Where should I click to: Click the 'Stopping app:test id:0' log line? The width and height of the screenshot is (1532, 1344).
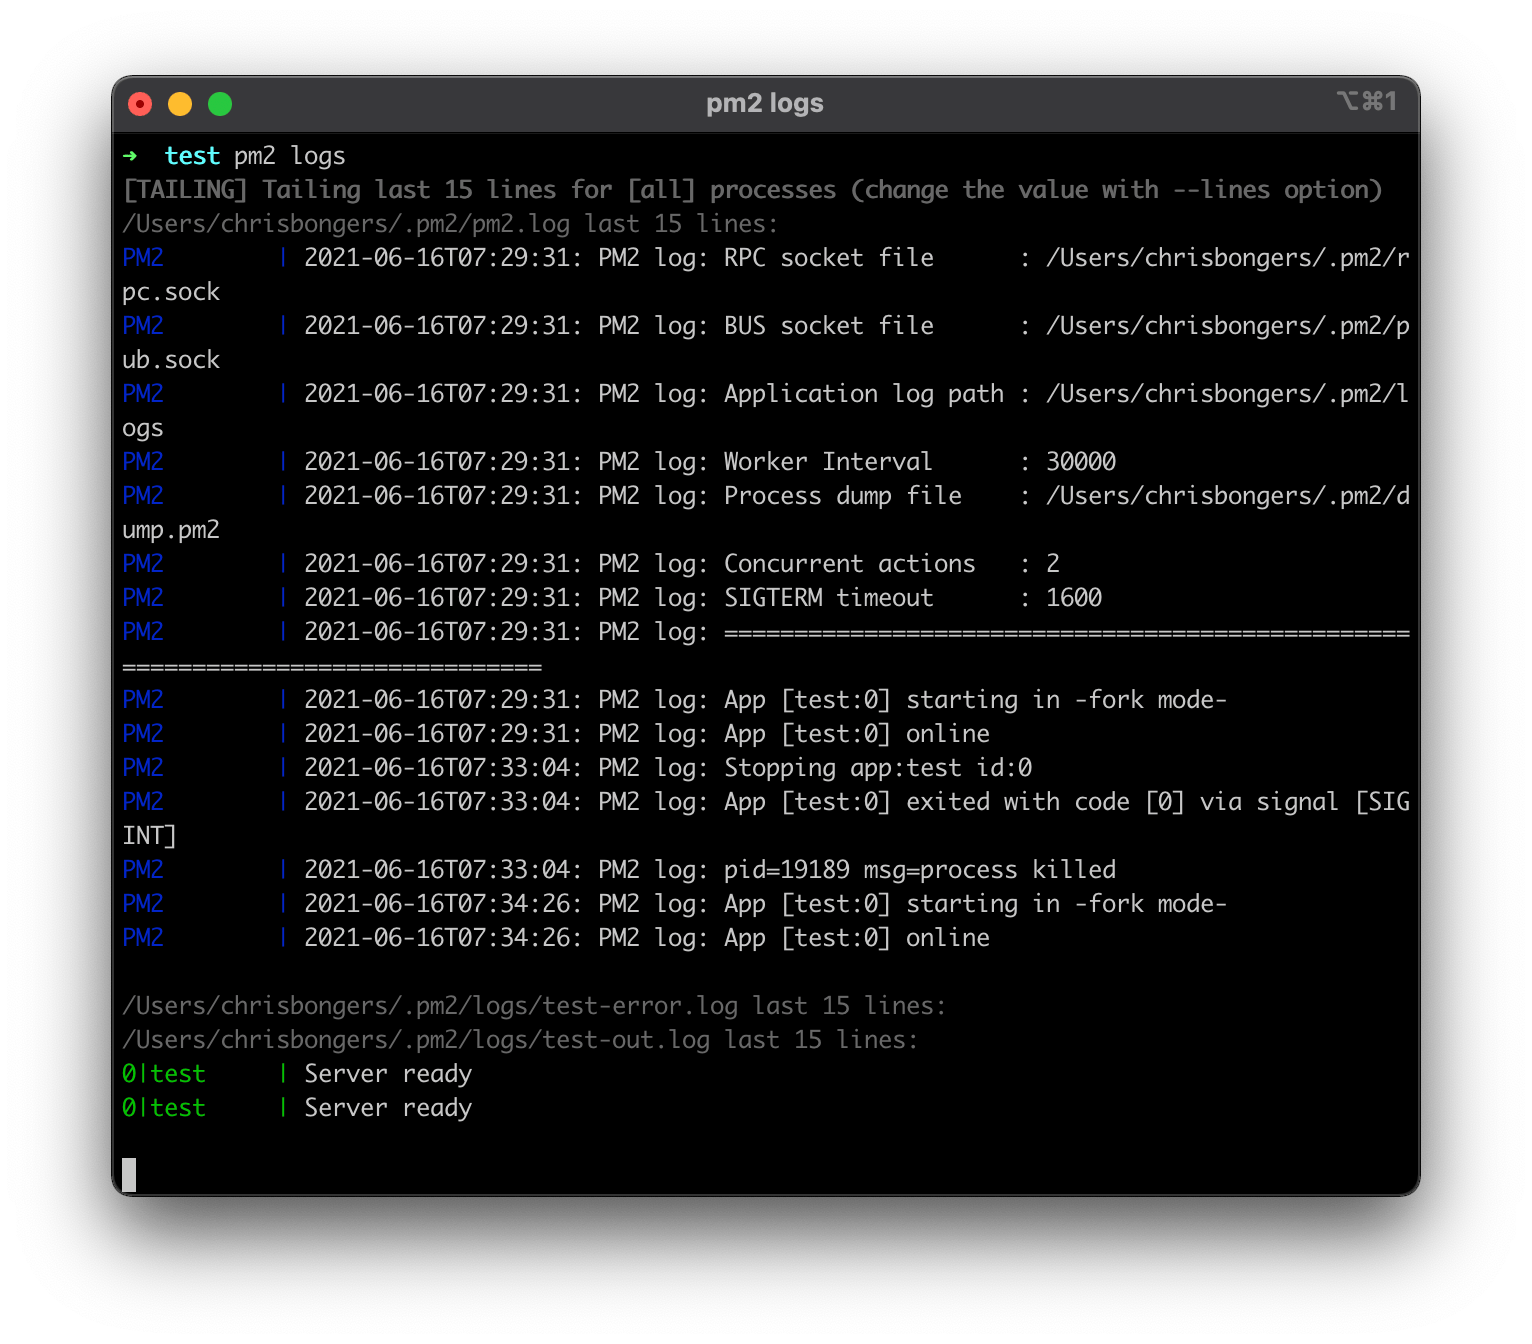(577, 768)
